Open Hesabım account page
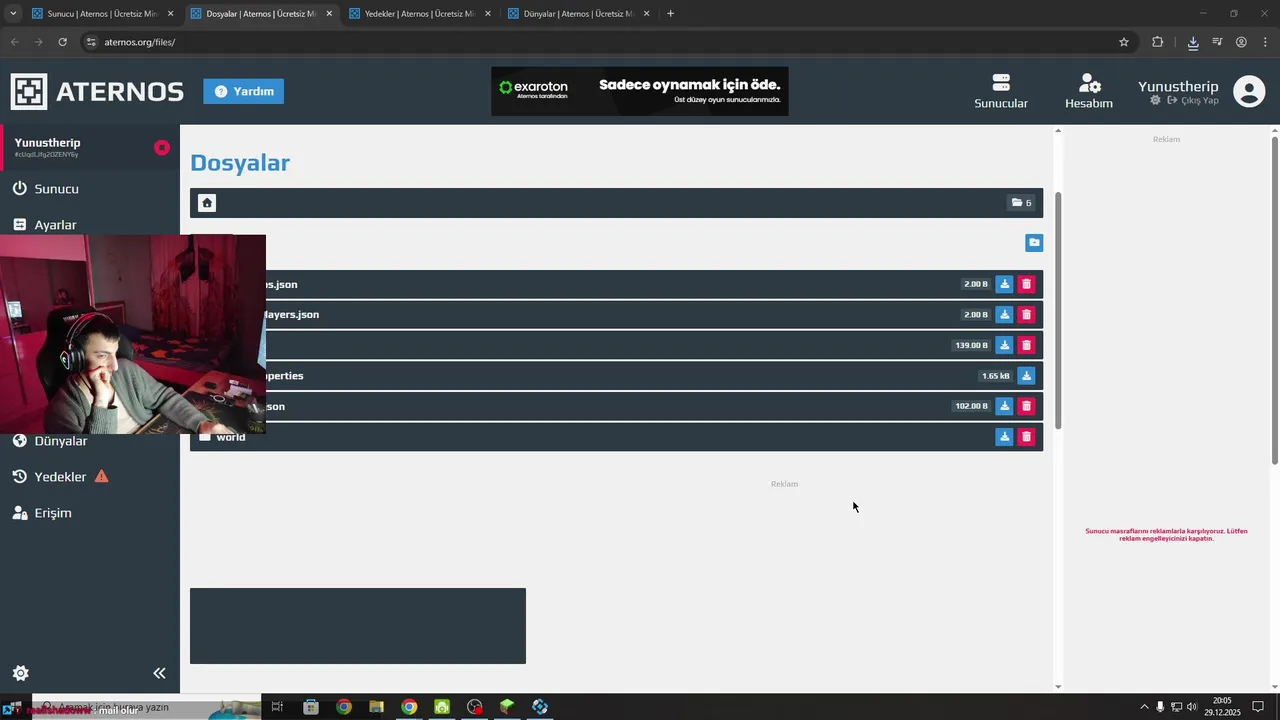Viewport: 1280px width, 720px height. [x=1089, y=91]
